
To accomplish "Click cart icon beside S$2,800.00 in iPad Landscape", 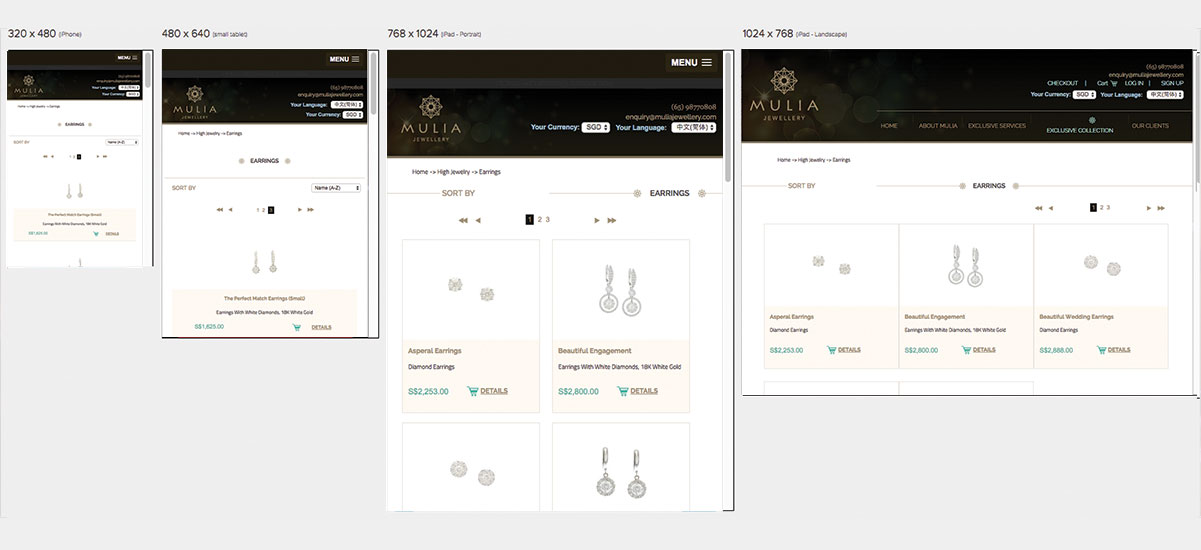I will pos(966,350).
